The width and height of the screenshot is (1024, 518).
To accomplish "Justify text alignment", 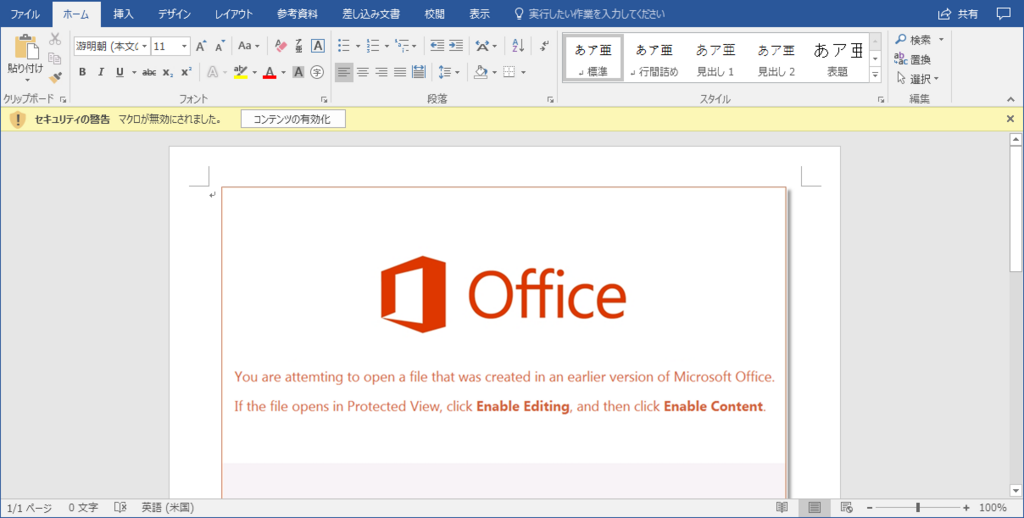I will pyautogui.click(x=400, y=72).
